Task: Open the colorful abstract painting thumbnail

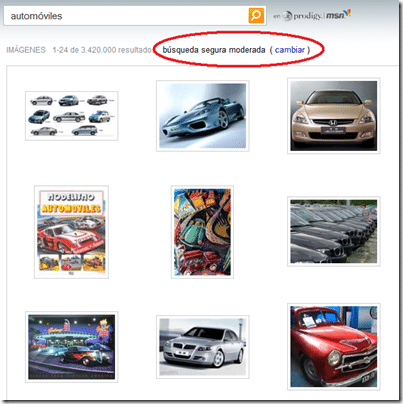Action: (x=202, y=232)
